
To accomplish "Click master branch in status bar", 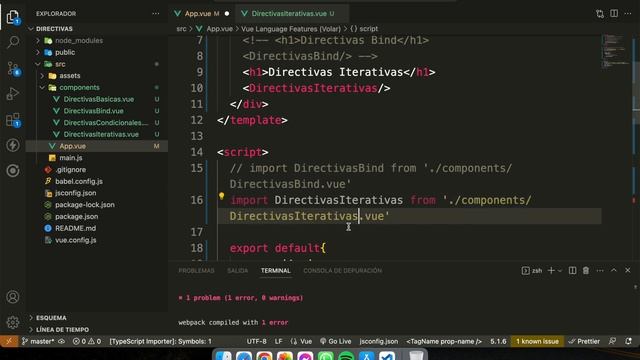I will coord(38,341).
